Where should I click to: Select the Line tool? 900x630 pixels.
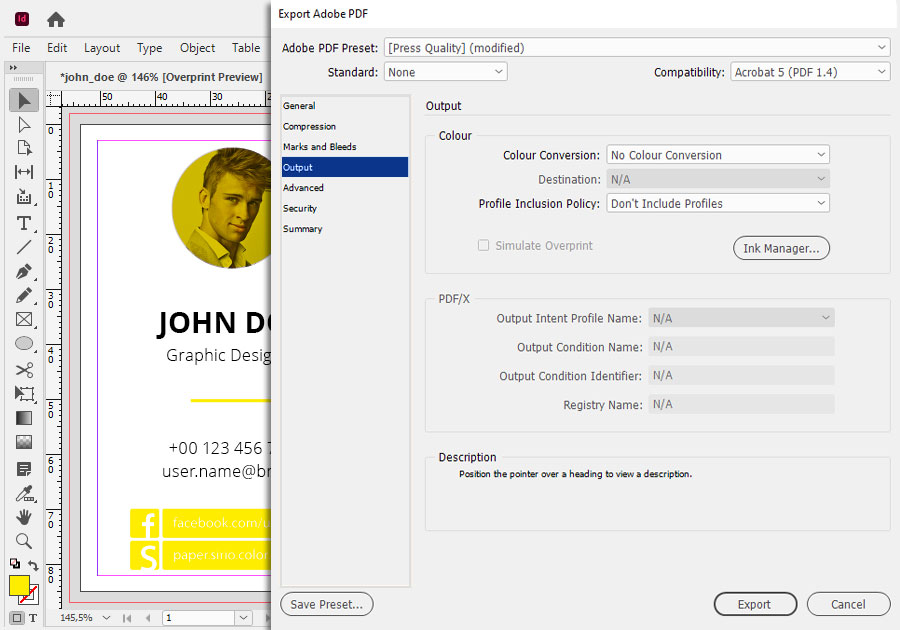[24, 247]
